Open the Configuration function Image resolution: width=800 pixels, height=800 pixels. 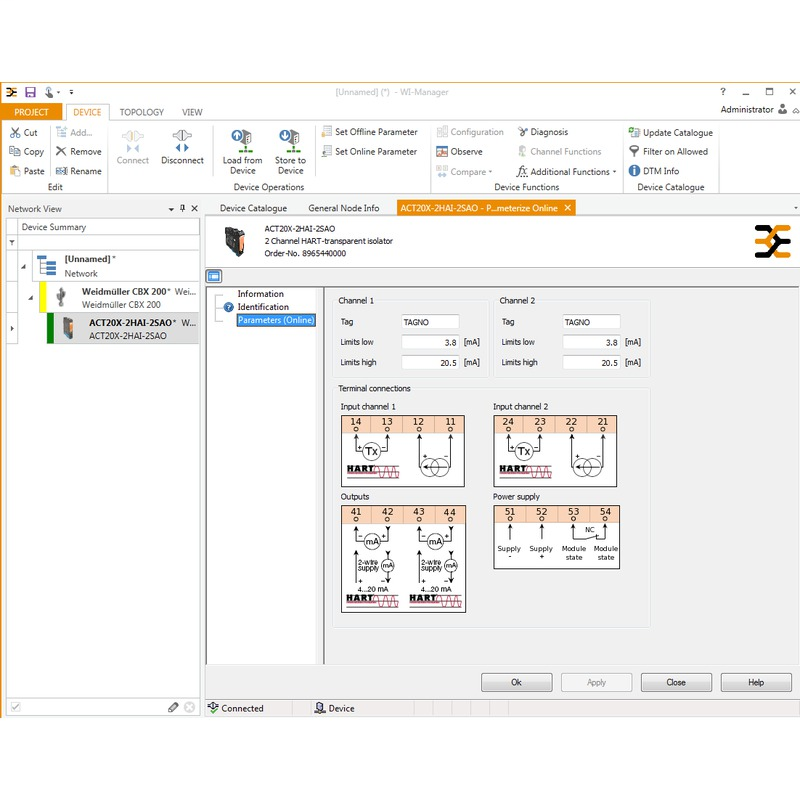tap(470, 132)
